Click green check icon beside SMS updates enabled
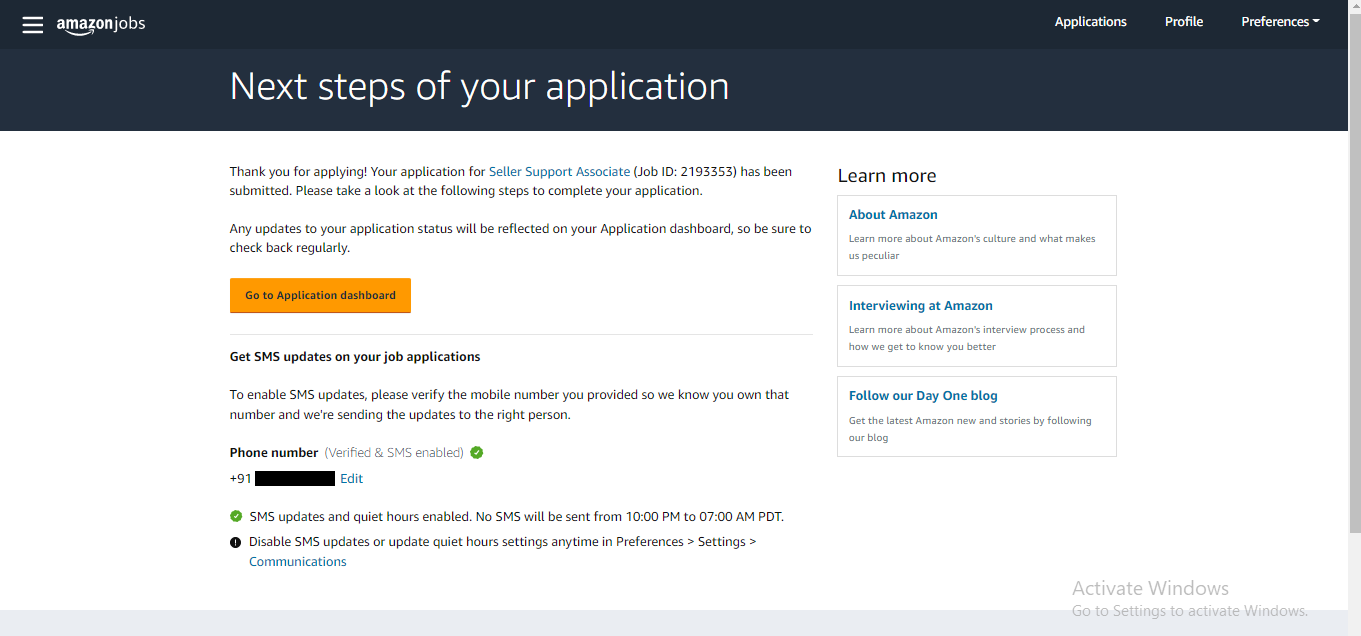The height and width of the screenshot is (636, 1361). click(x=236, y=517)
